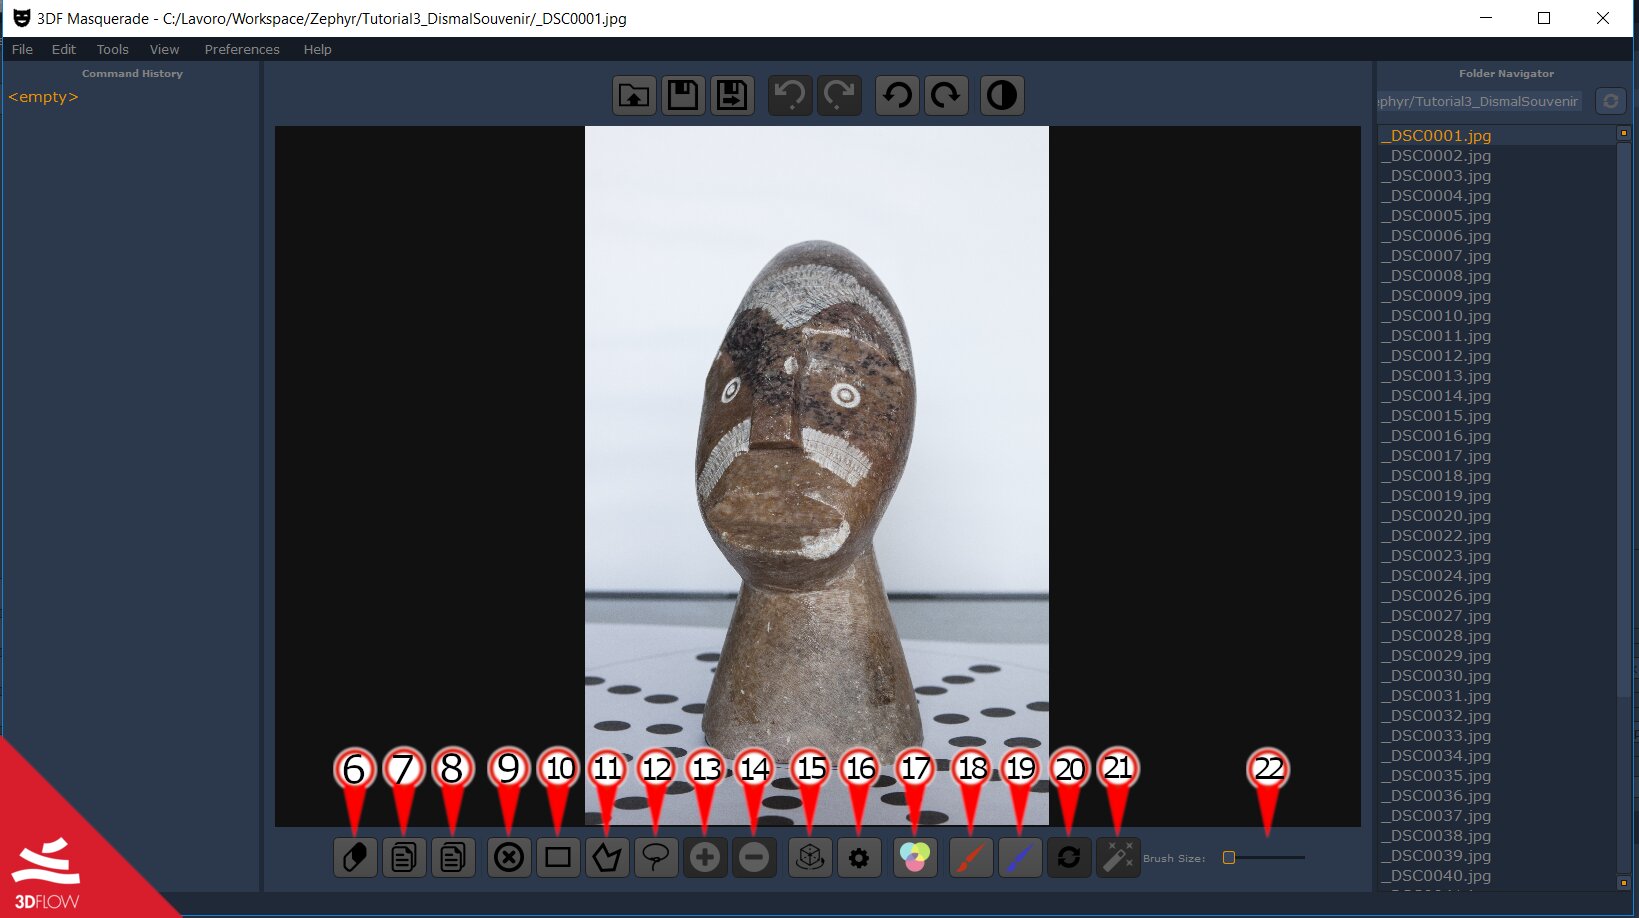The image size is (1639, 918).
Task: Activate the magic wand tool
Action: pyautogui.click(x=1118, y=857)
